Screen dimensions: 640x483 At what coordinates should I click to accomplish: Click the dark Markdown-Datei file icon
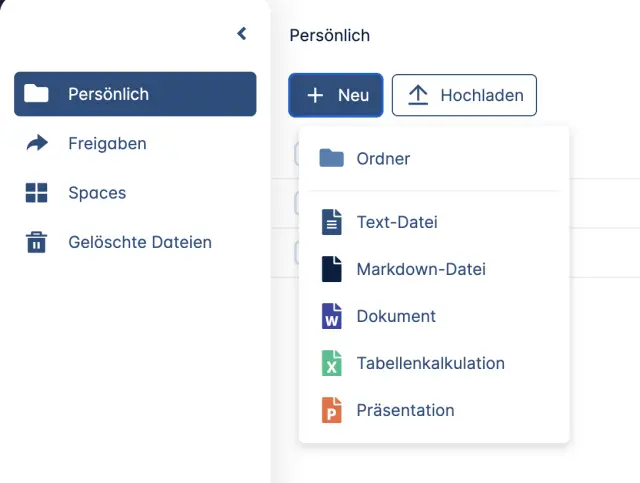[331, 269]
